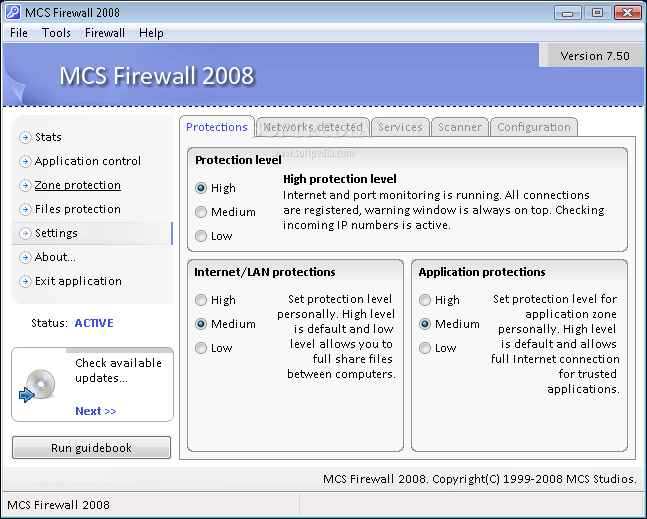Open the File menu

pyautogui.click(x=19, y=33)
